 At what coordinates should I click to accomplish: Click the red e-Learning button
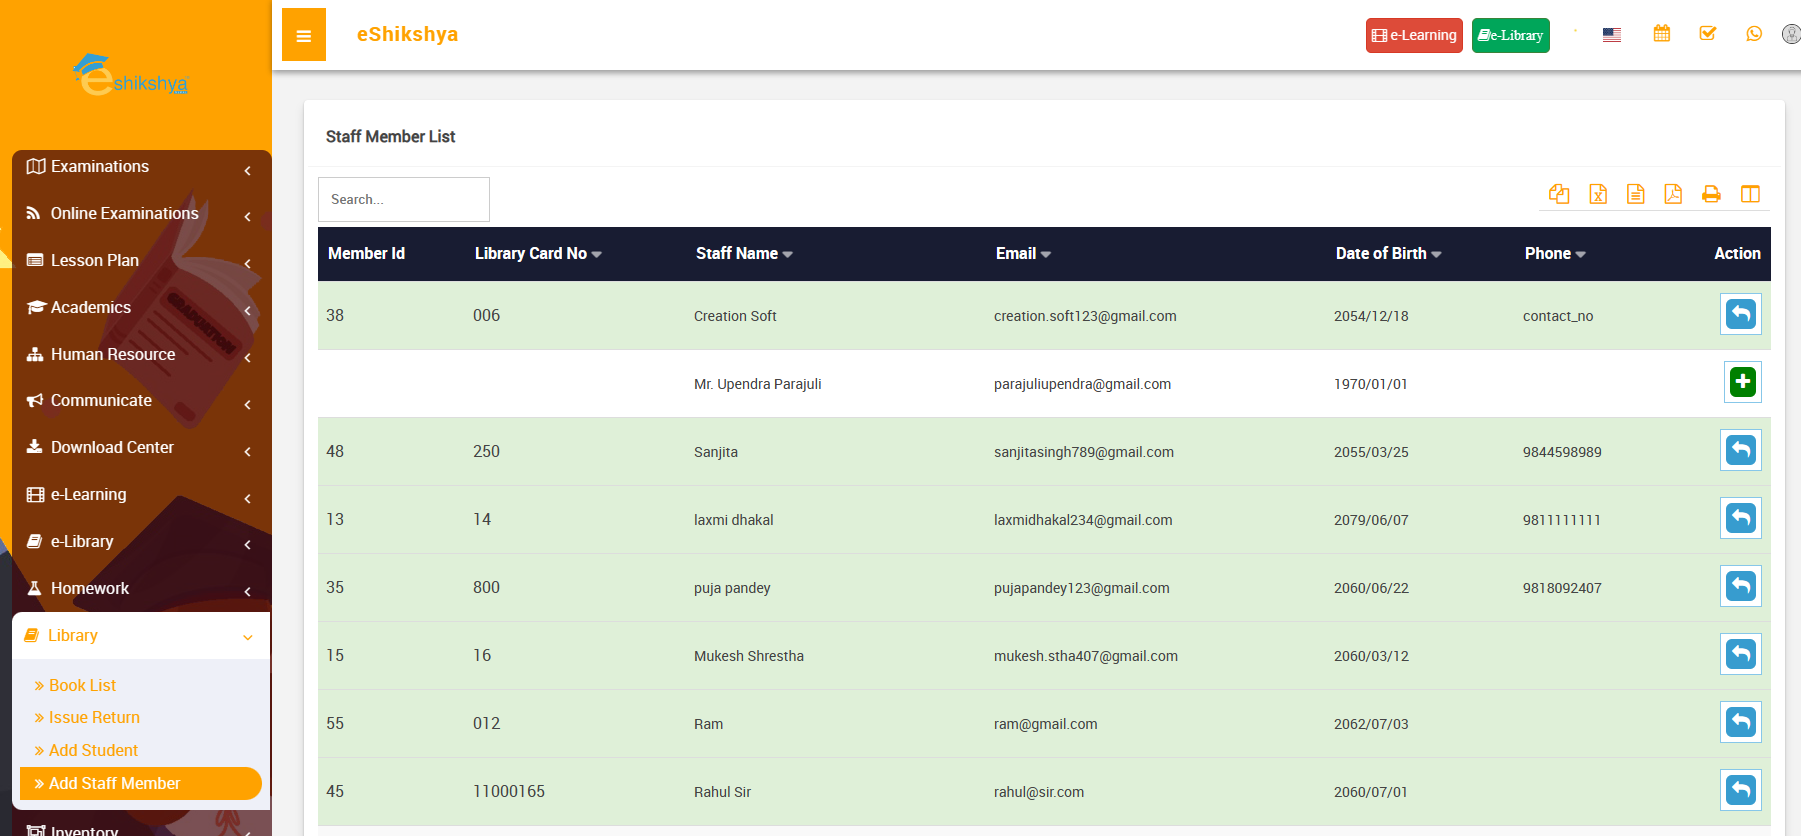[1413, 35]
